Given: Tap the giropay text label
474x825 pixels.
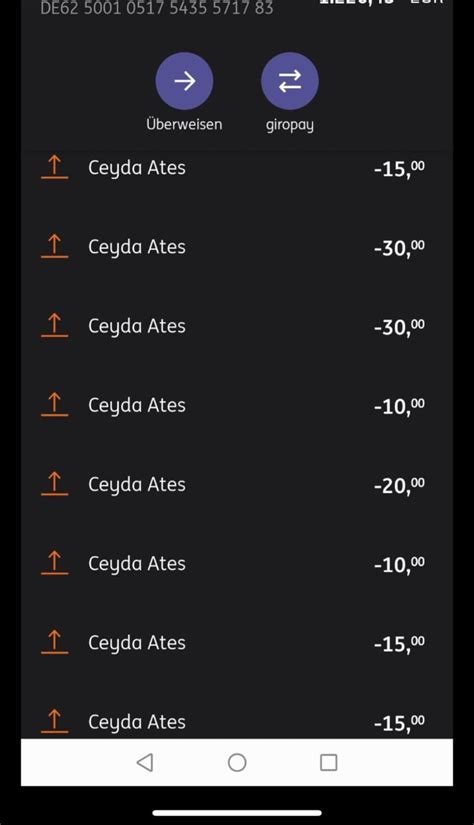Looking at the screenshot, I should 290,125.
